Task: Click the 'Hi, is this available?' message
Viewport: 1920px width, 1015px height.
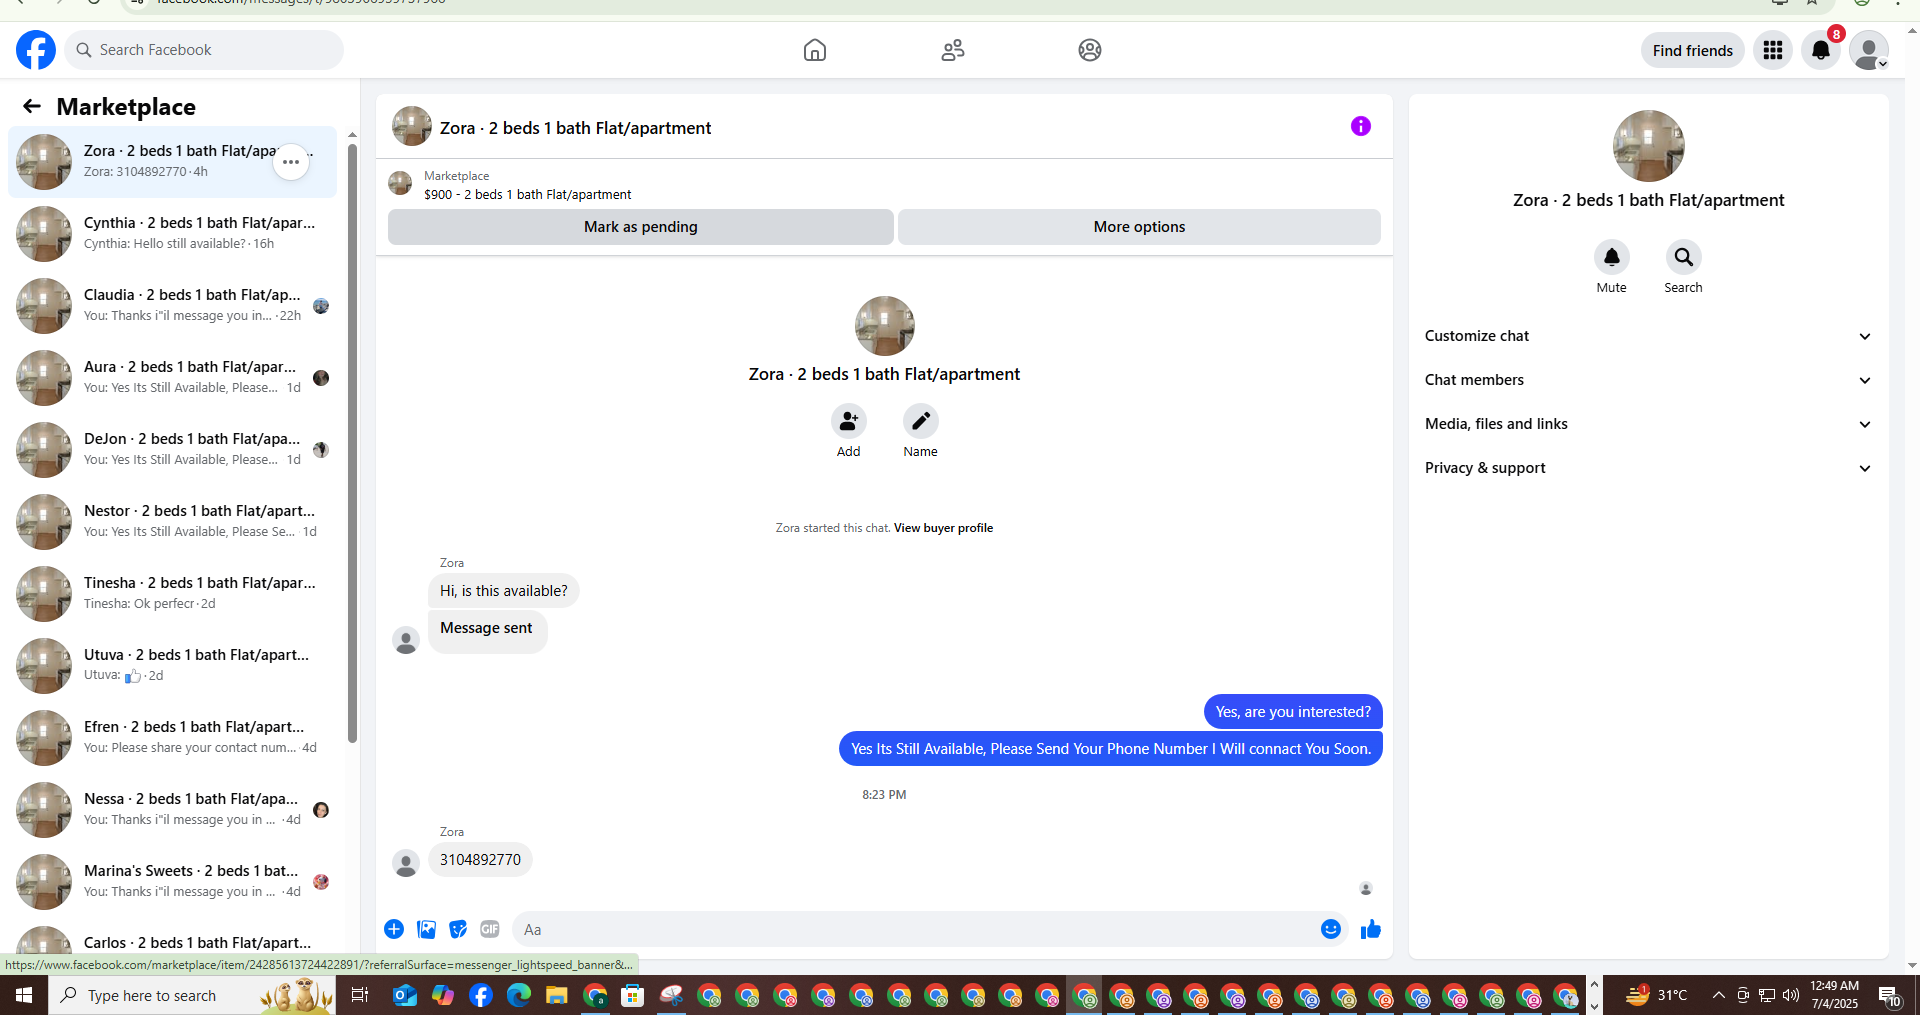Action: coord(503,591)
